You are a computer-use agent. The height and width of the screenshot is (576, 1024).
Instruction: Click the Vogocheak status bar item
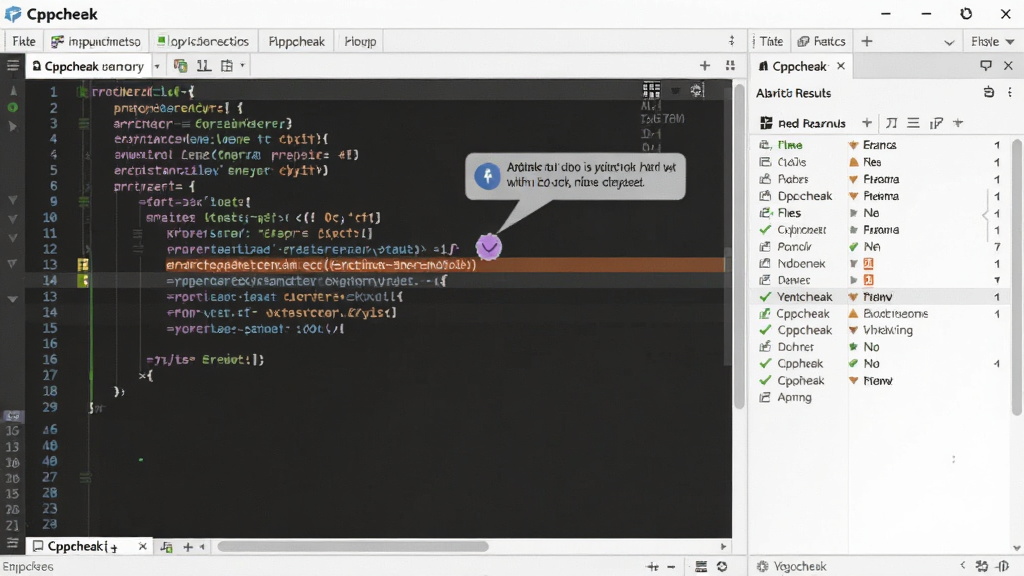tap(791, 566)
